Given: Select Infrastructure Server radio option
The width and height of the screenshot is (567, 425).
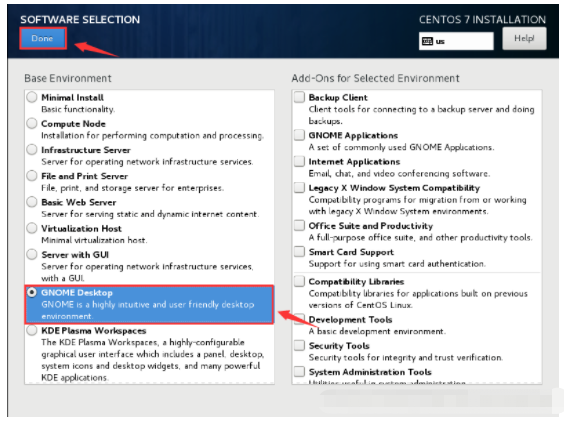Looking at the screenshot, I should point(32,150).
